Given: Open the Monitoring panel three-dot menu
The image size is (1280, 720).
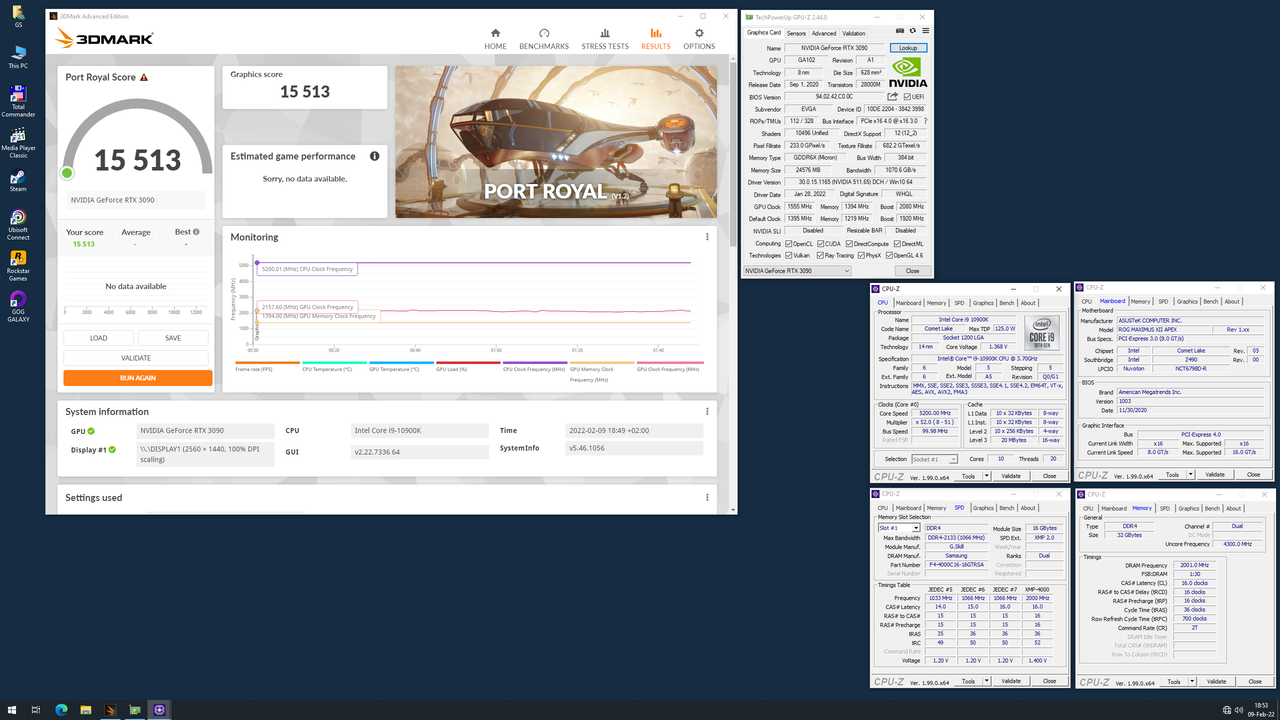Looking at the screenshot, I should click(707, 237).
